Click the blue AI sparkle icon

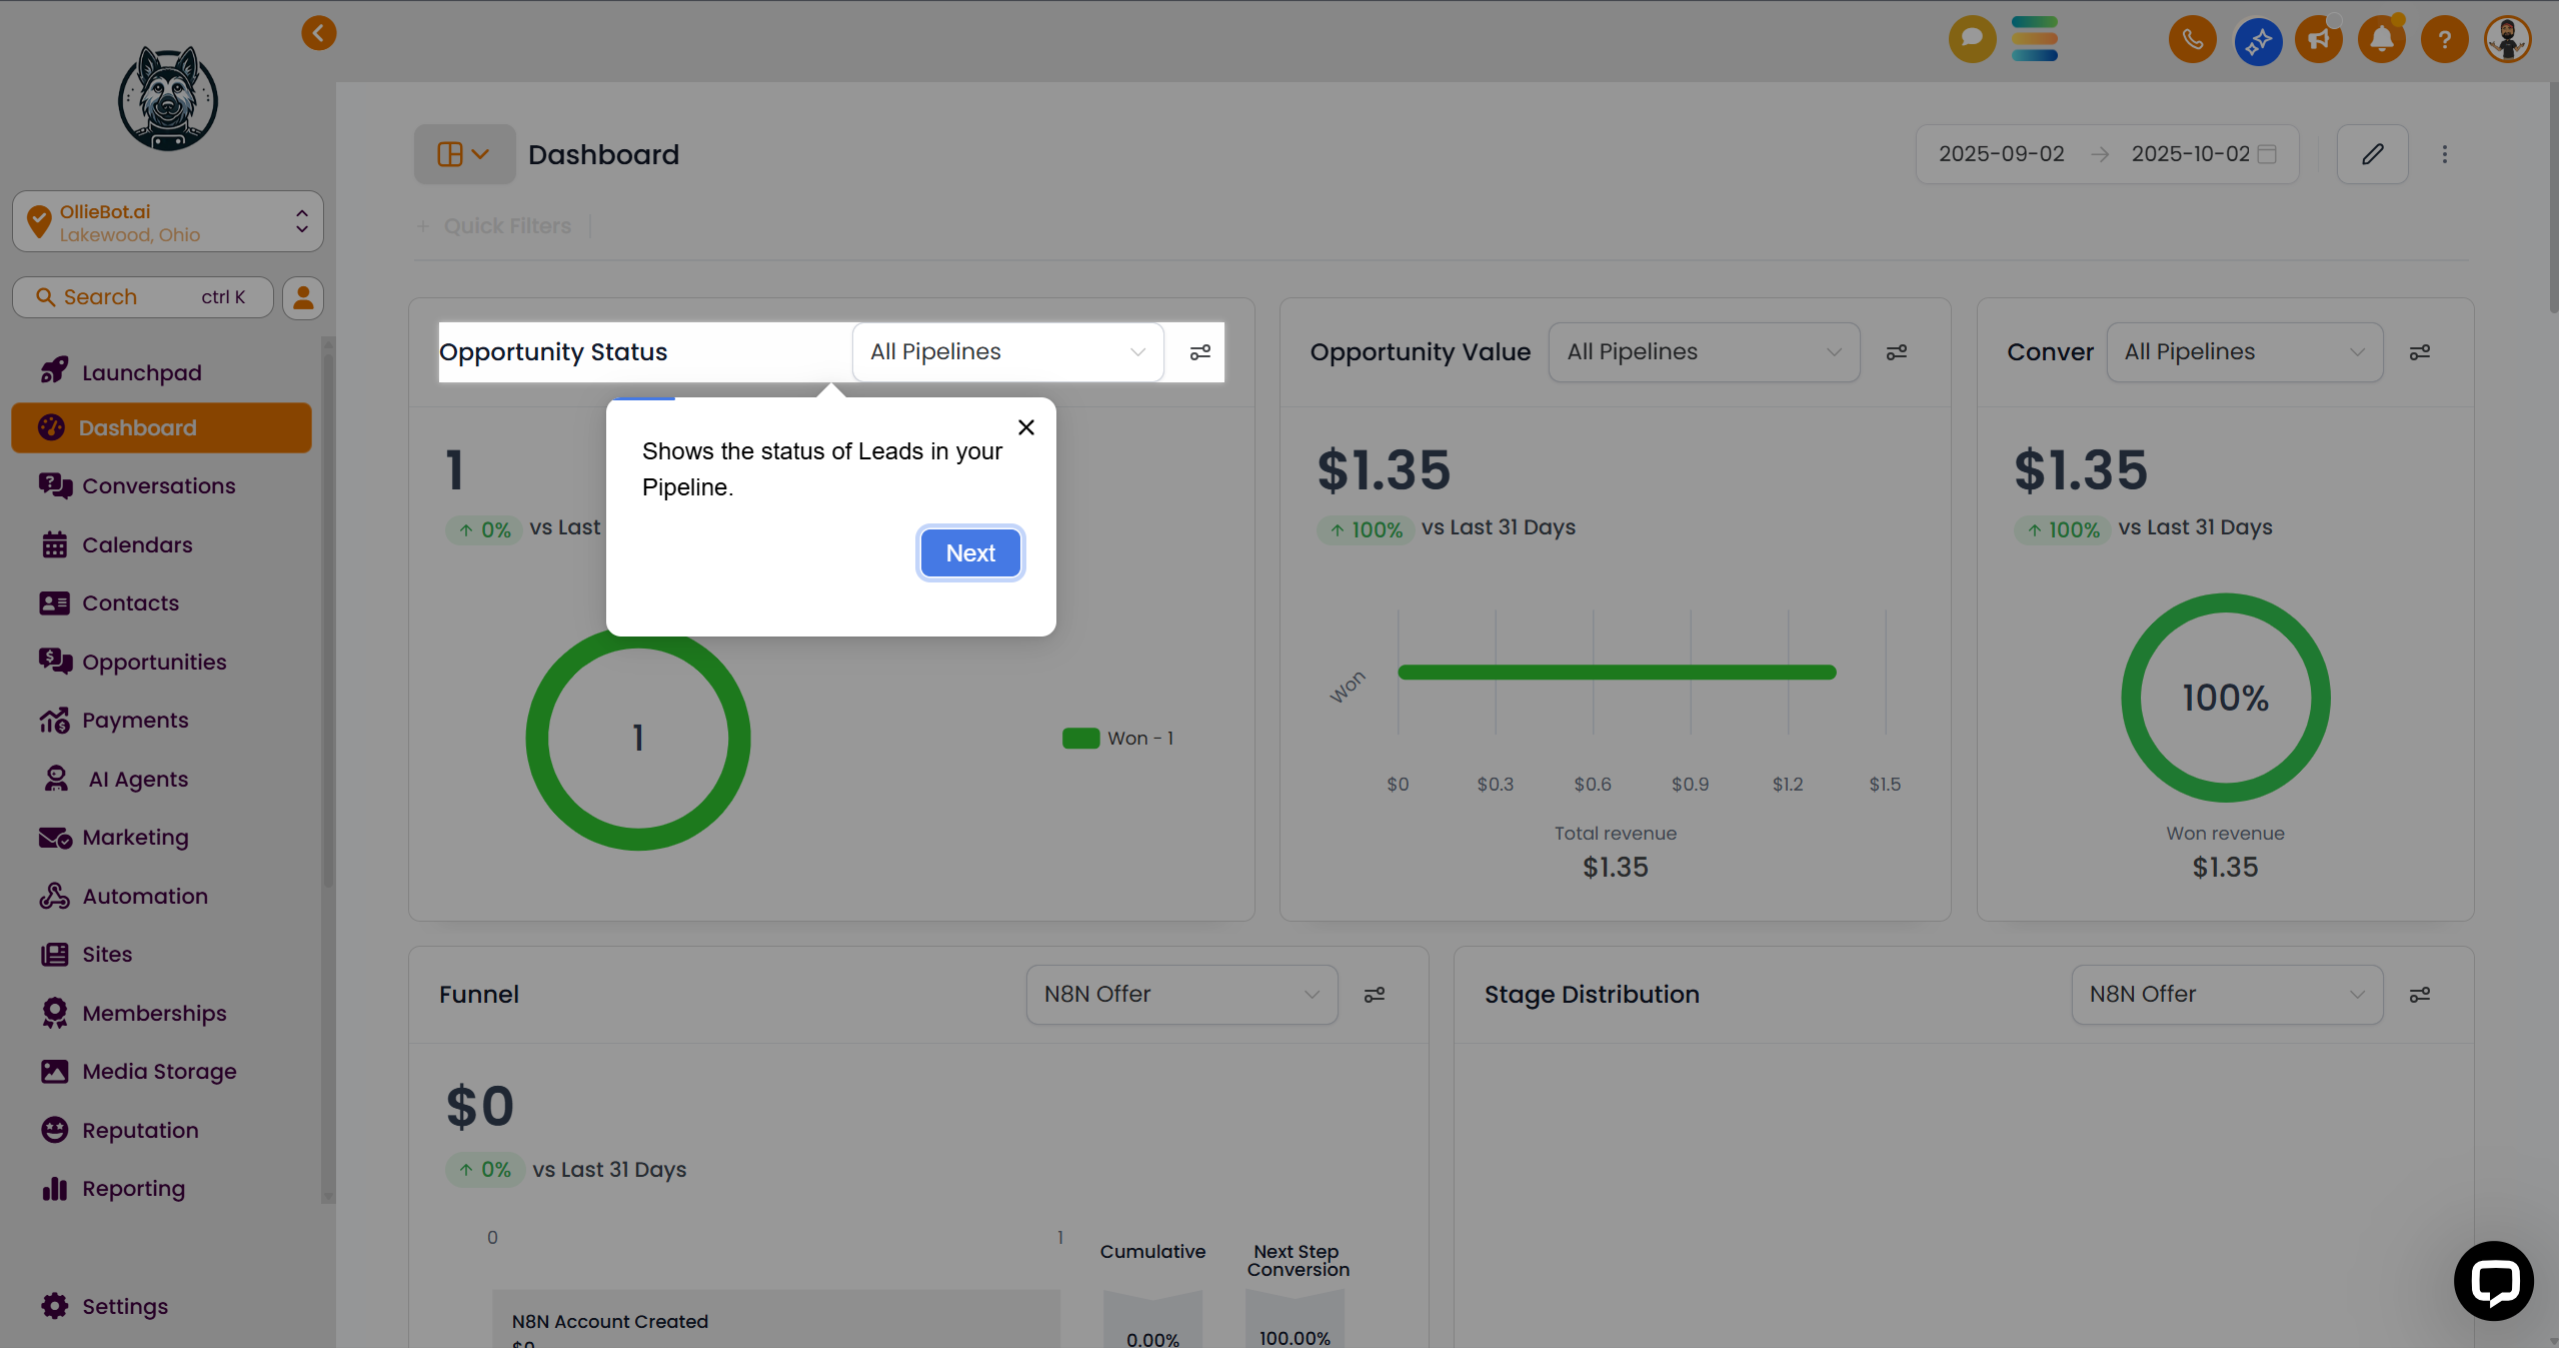pos(2257,41)
